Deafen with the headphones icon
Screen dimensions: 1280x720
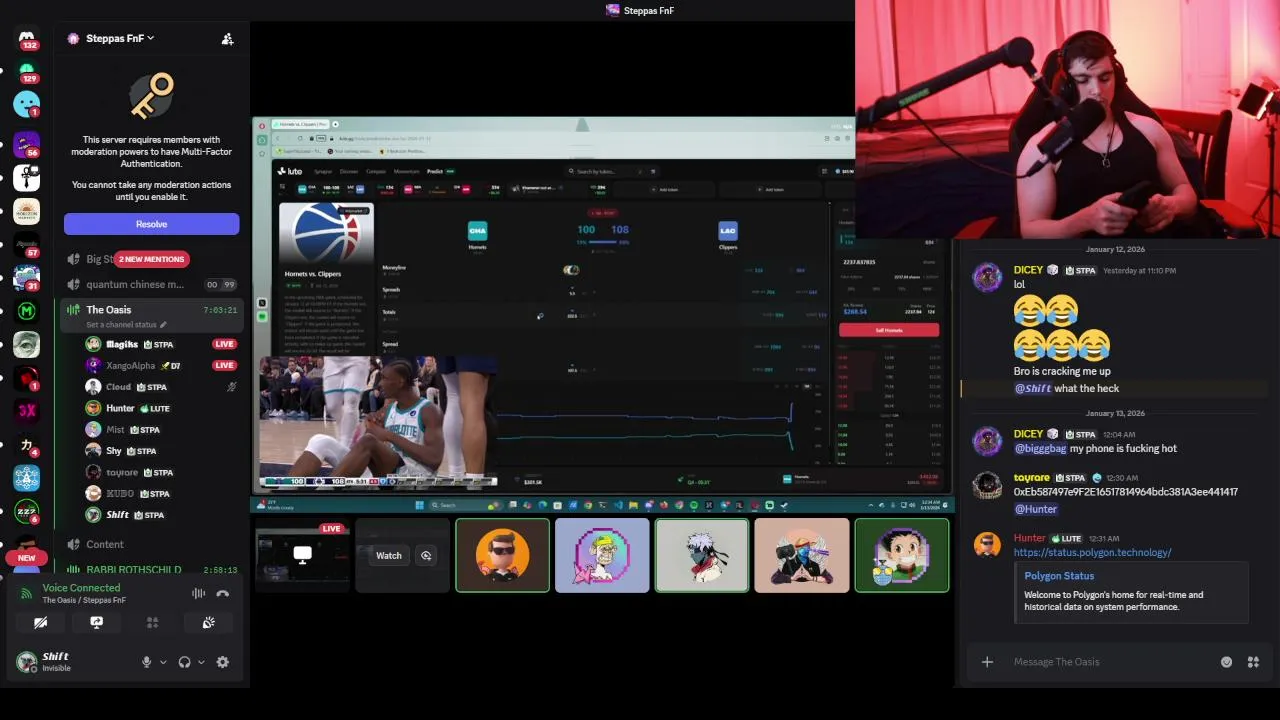[184, 662]
